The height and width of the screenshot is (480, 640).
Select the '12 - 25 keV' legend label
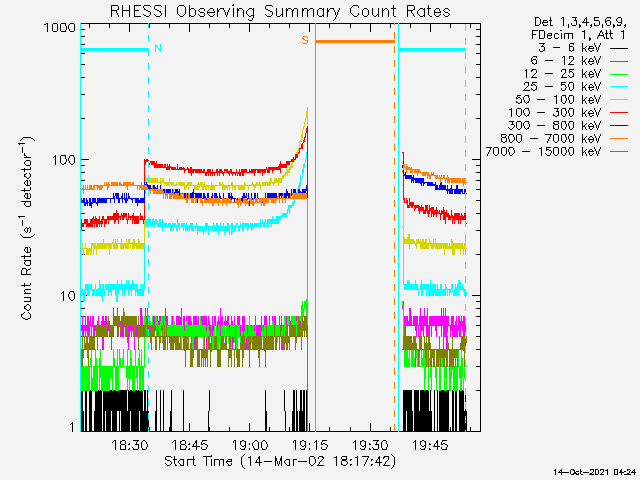pos(562,74)
